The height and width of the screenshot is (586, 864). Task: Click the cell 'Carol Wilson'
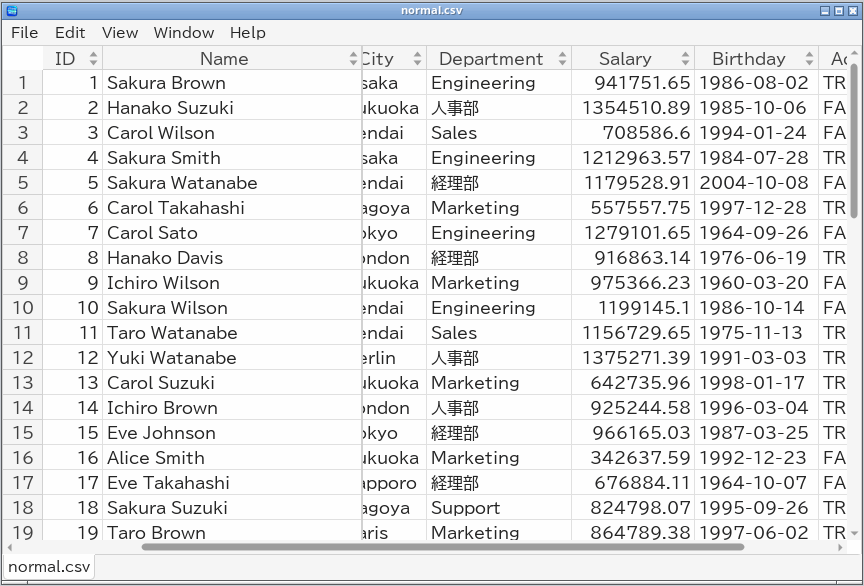(x=232, y=133)
